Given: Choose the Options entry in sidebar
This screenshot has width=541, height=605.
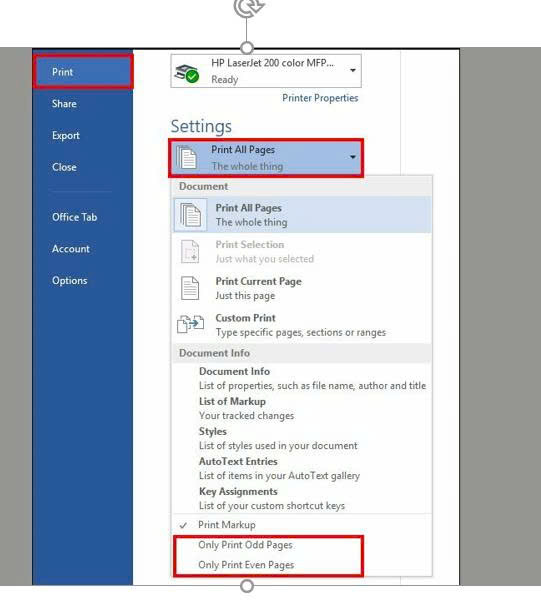Looking at the screenshot, I should (x=70, y=281).
